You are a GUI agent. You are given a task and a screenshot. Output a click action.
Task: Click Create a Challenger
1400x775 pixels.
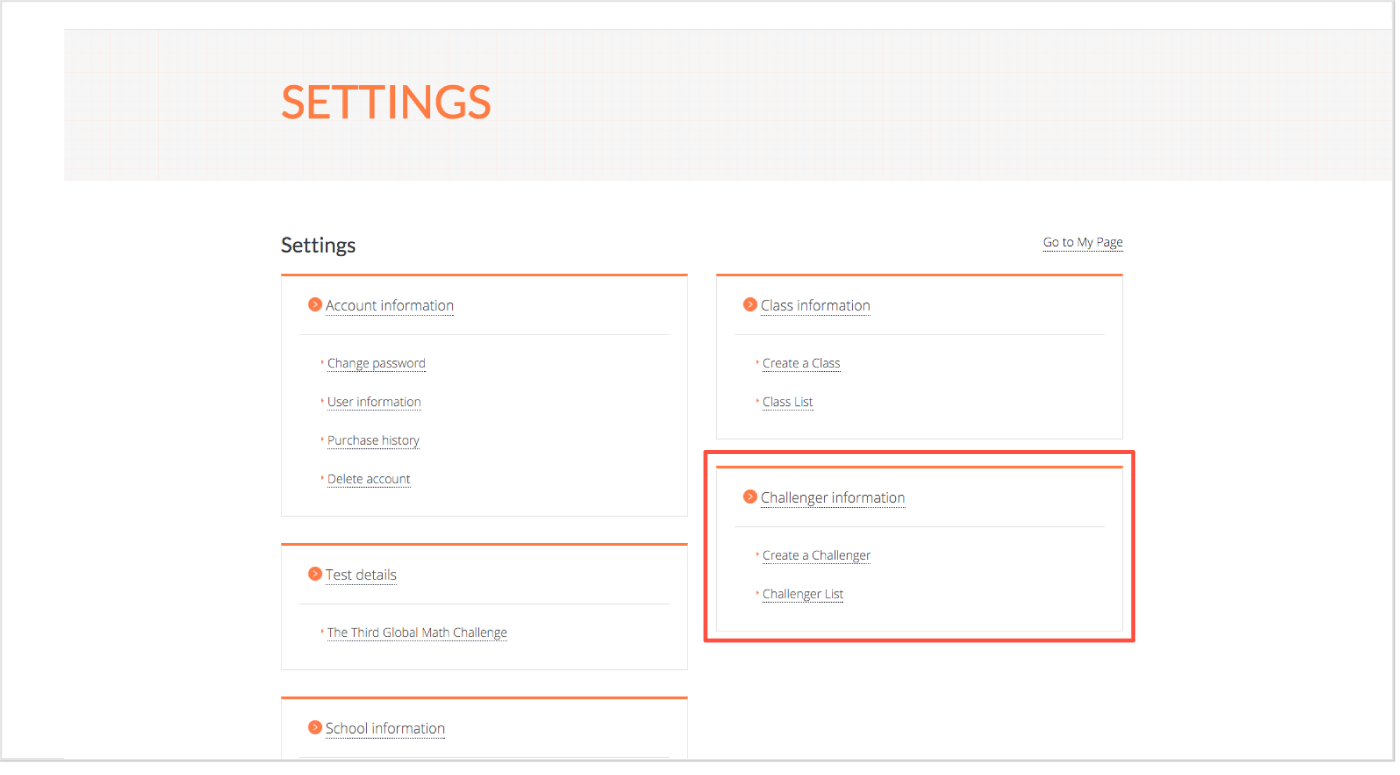pos(816,556)
